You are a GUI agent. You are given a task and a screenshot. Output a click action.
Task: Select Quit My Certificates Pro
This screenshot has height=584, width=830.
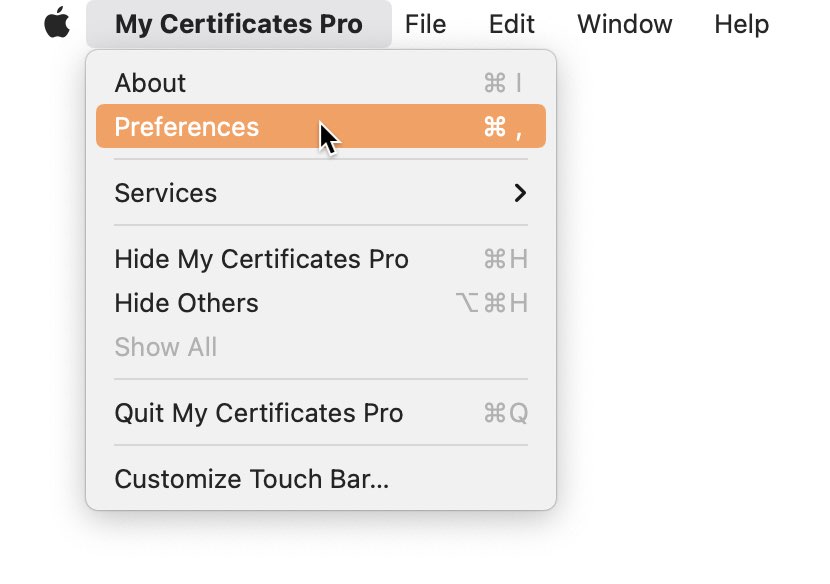click(x=321, y=413)
